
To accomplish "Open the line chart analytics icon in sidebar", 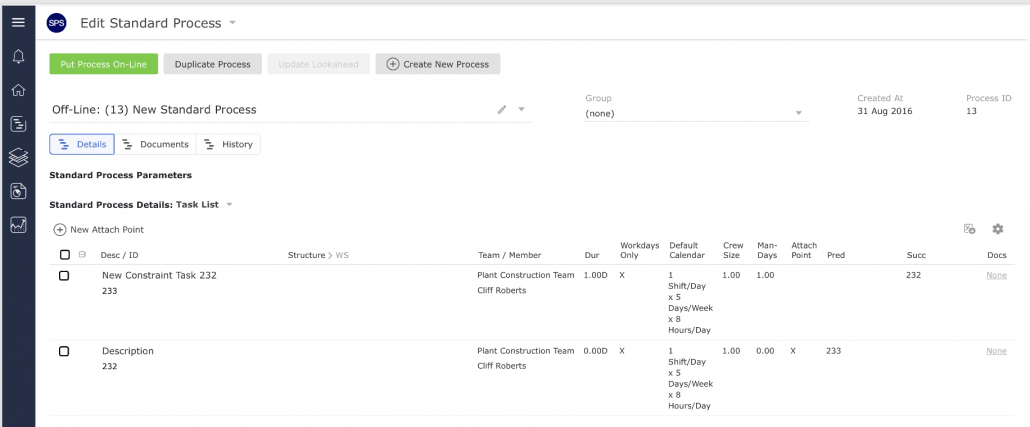I will (18, 225).
